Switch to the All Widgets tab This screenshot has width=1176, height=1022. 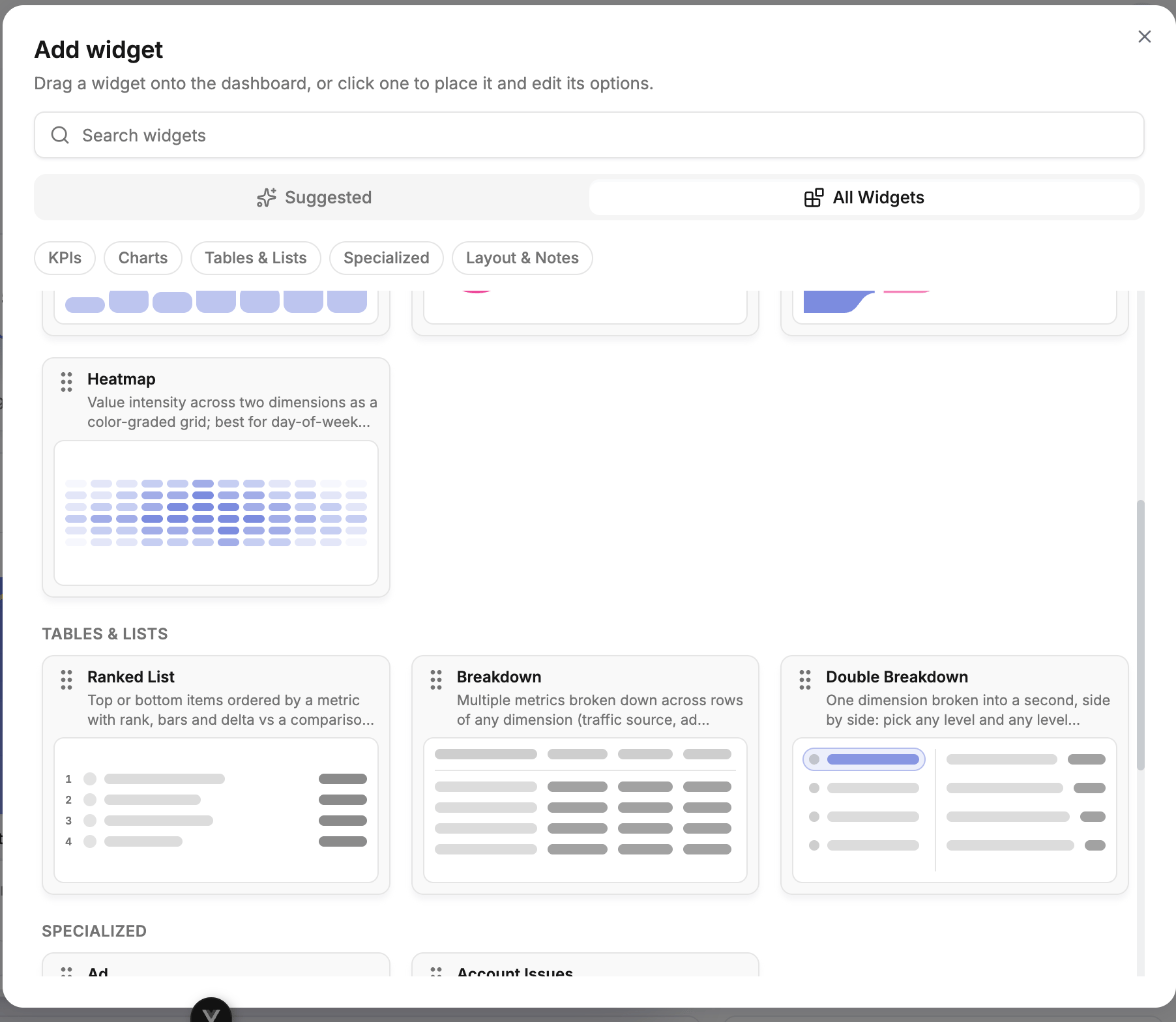click(864, 197)
